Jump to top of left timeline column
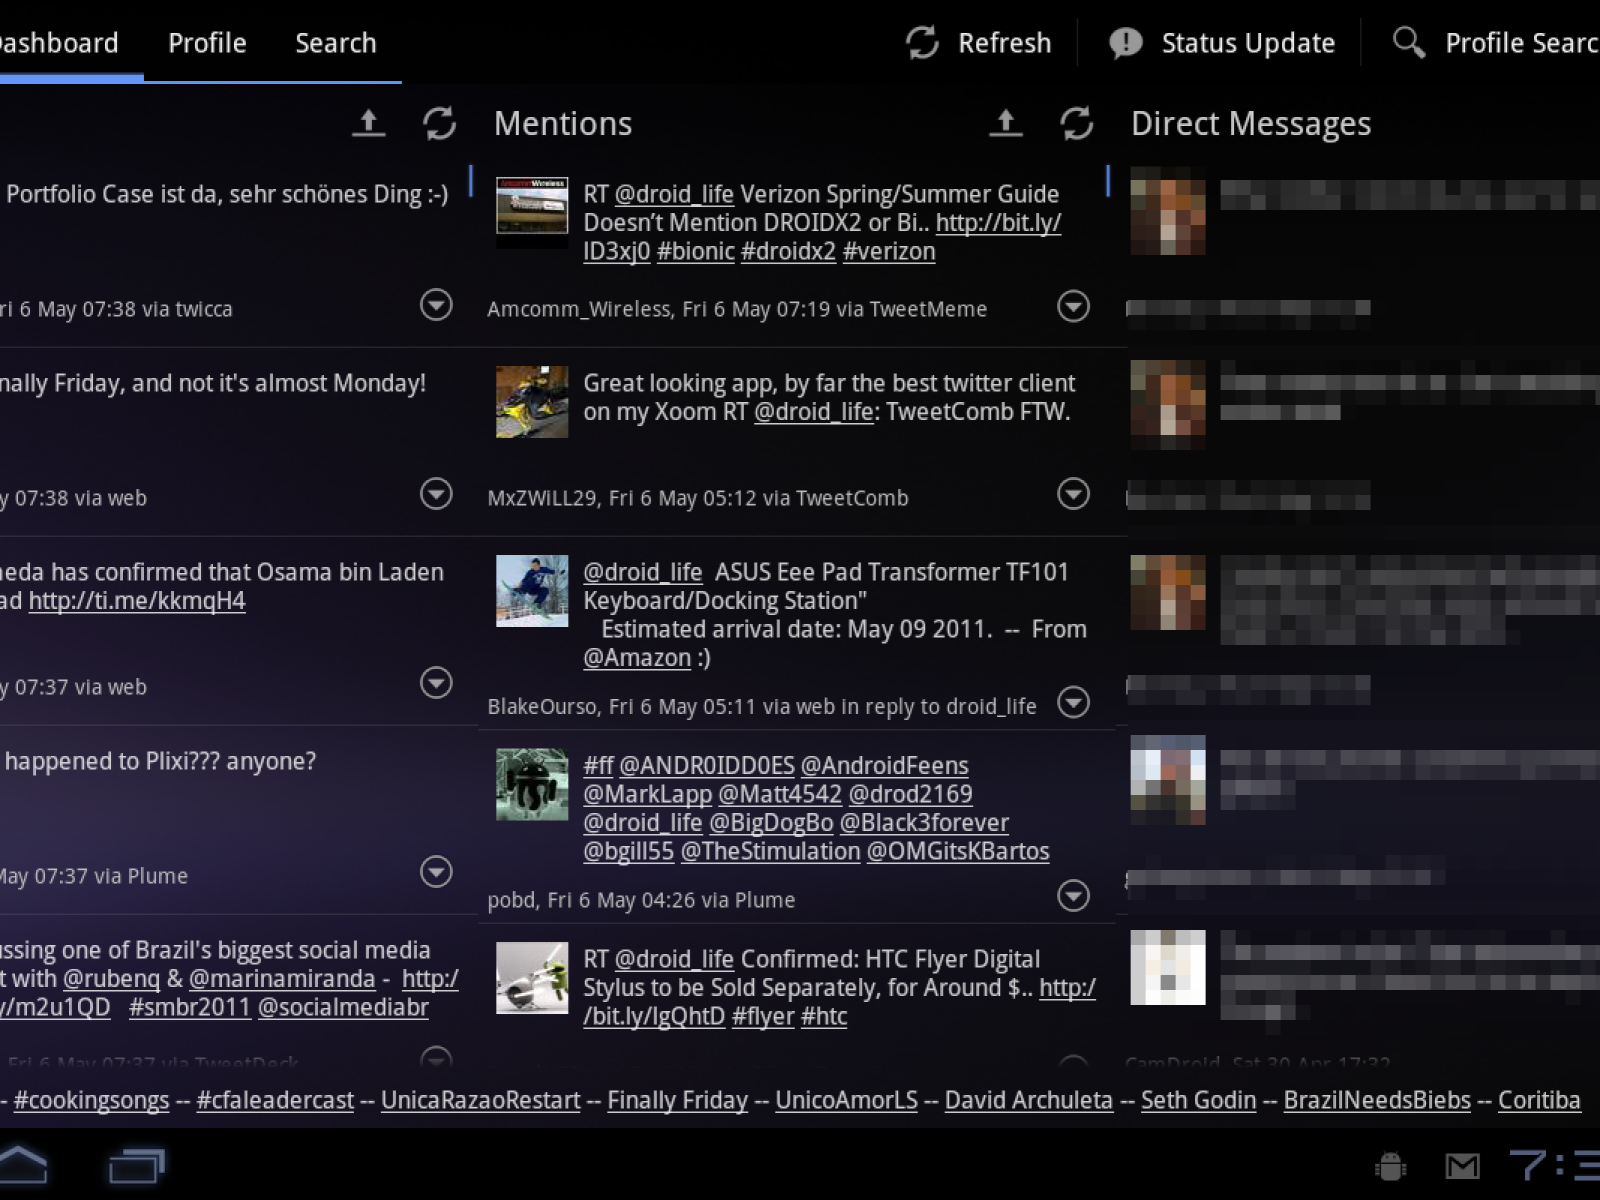This screenshot has width=1600, height=1200. [x=368, y=123]
